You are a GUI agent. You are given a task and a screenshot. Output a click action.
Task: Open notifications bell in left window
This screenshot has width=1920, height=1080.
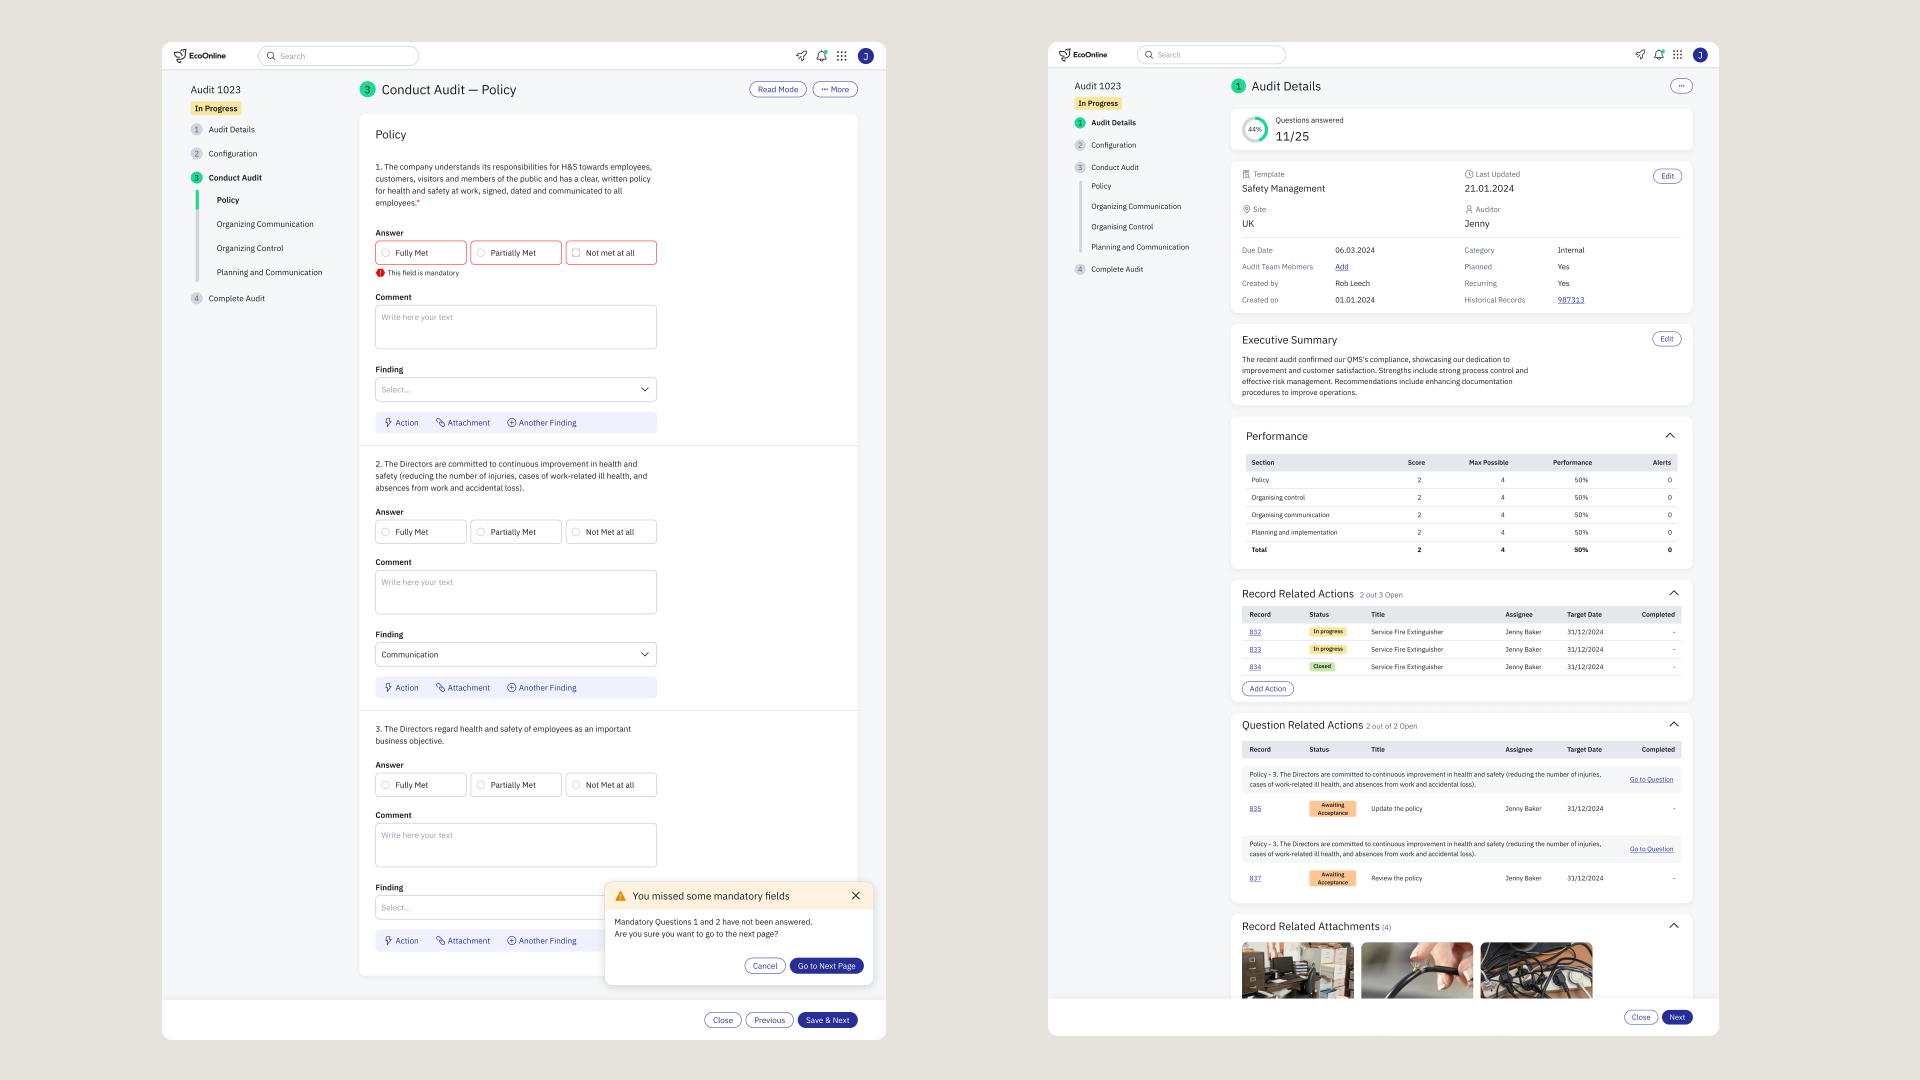coord(822,56)
